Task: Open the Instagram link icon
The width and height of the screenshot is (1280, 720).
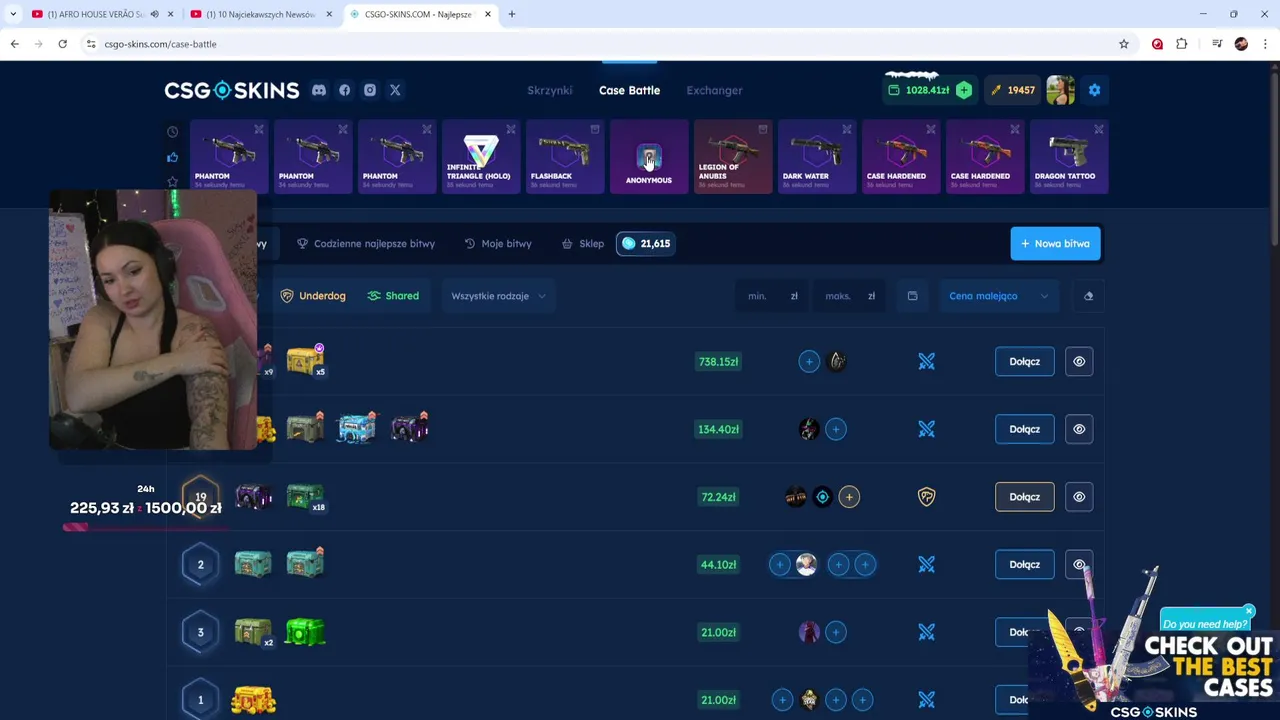Action: tap(370, 90)
